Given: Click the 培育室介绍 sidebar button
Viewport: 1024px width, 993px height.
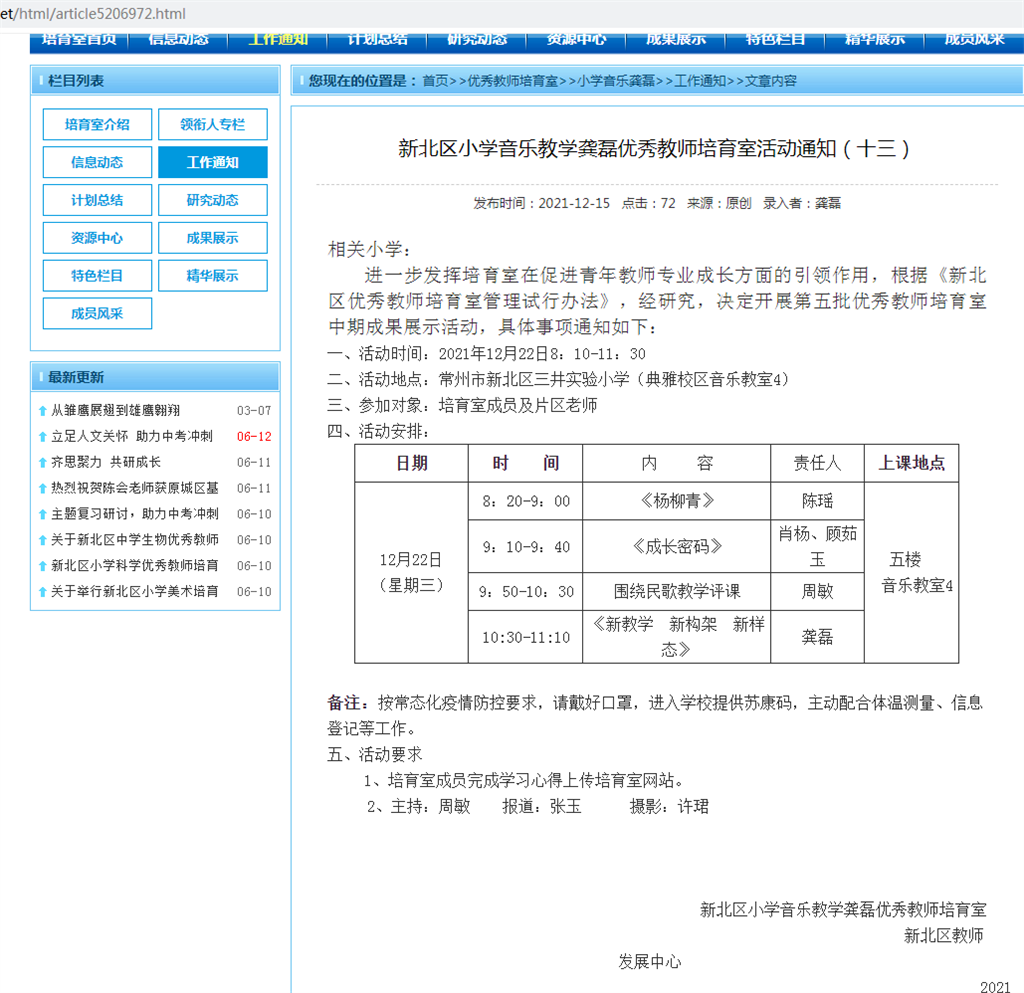Looking at the screenshot, I should click(97, 124).
